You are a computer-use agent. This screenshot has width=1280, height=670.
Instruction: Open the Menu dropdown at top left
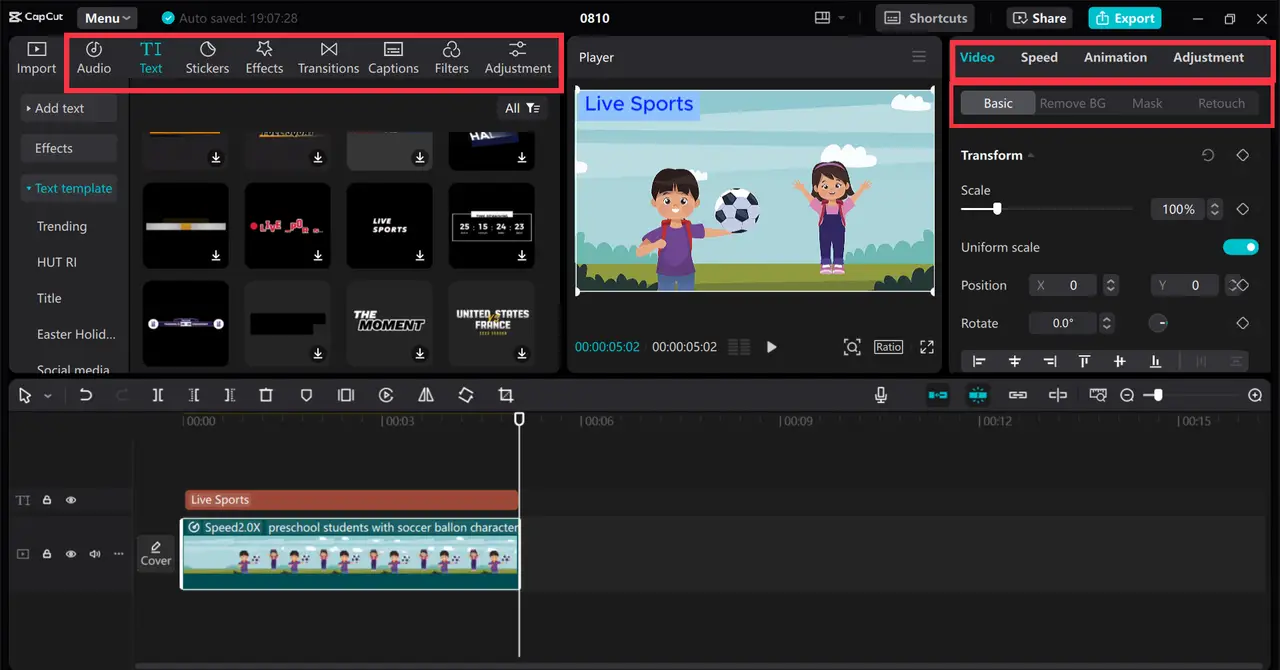pyautogui.click(x=106, y=17)
